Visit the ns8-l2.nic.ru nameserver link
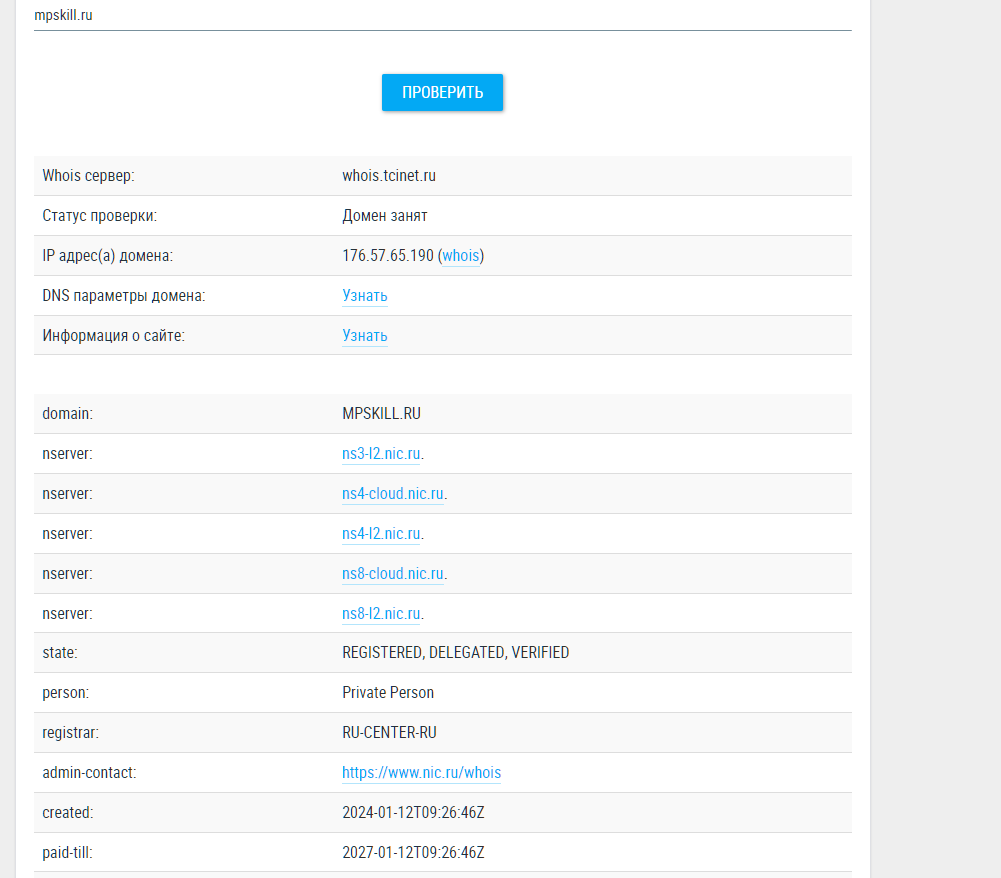Viewport: 1001px width, 878px height. tap(381, 614)
